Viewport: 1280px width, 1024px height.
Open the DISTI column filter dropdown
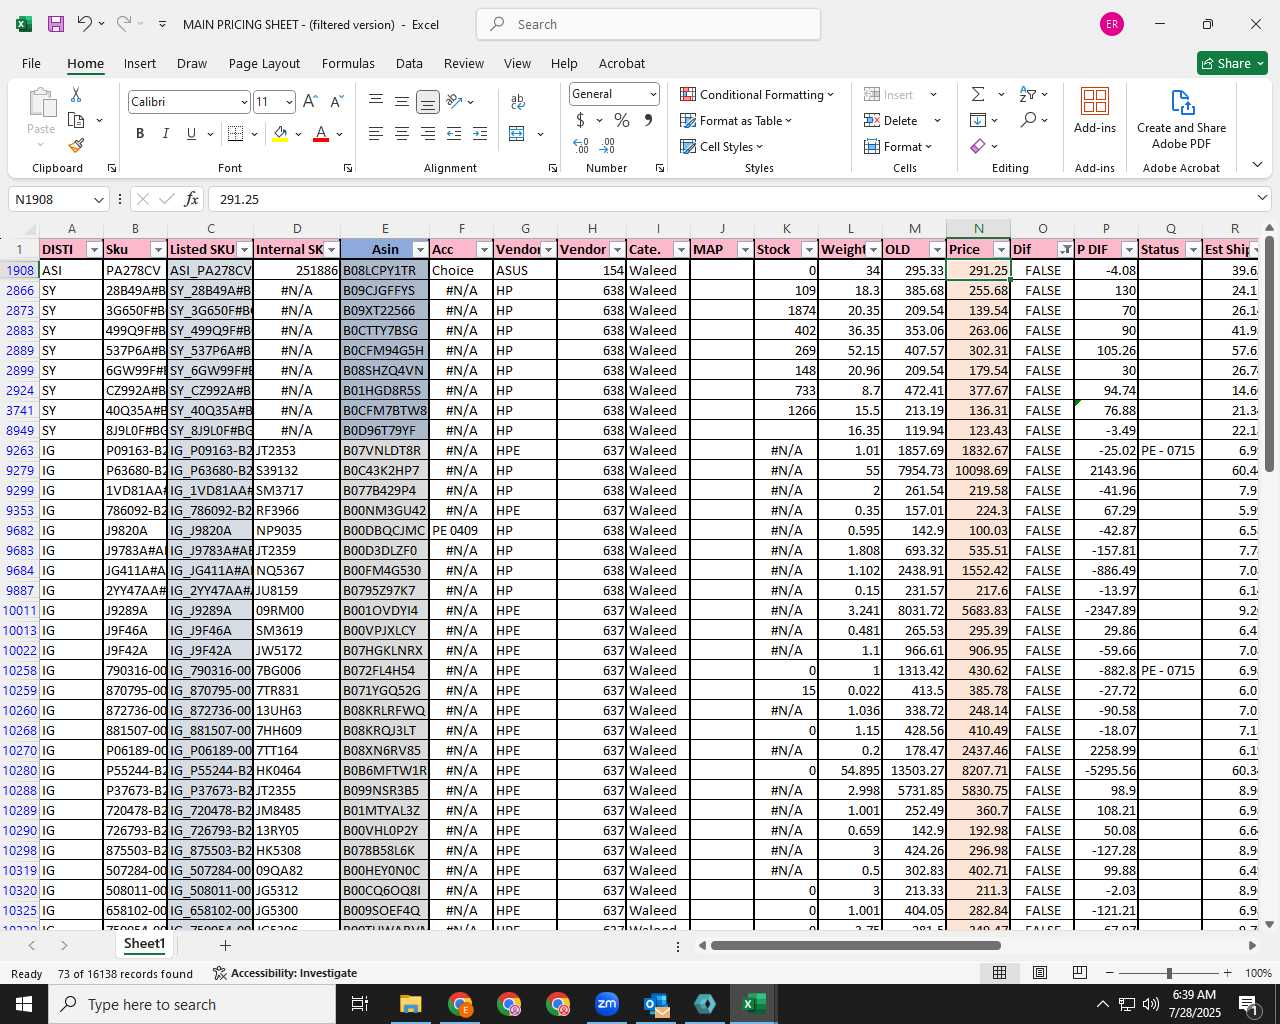click(x=94, y=249)
